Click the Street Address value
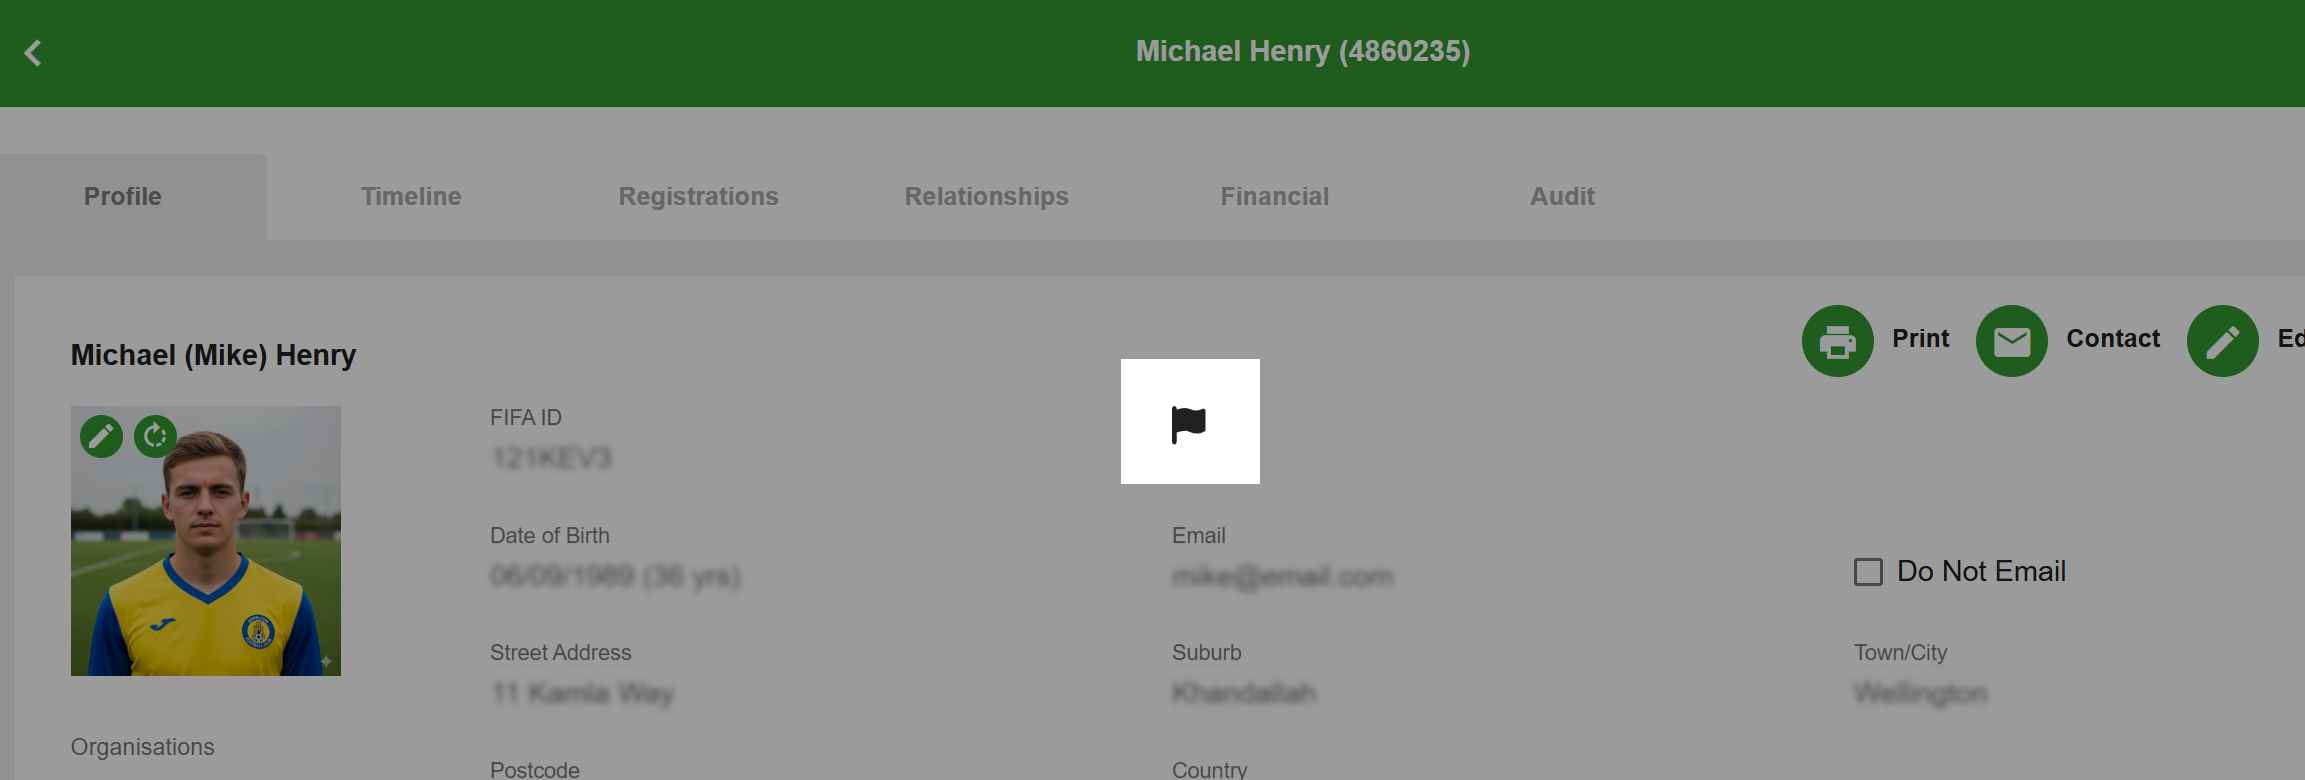Image resolution: width=2305 pixels, height=780 pixels. coord(583,694)
